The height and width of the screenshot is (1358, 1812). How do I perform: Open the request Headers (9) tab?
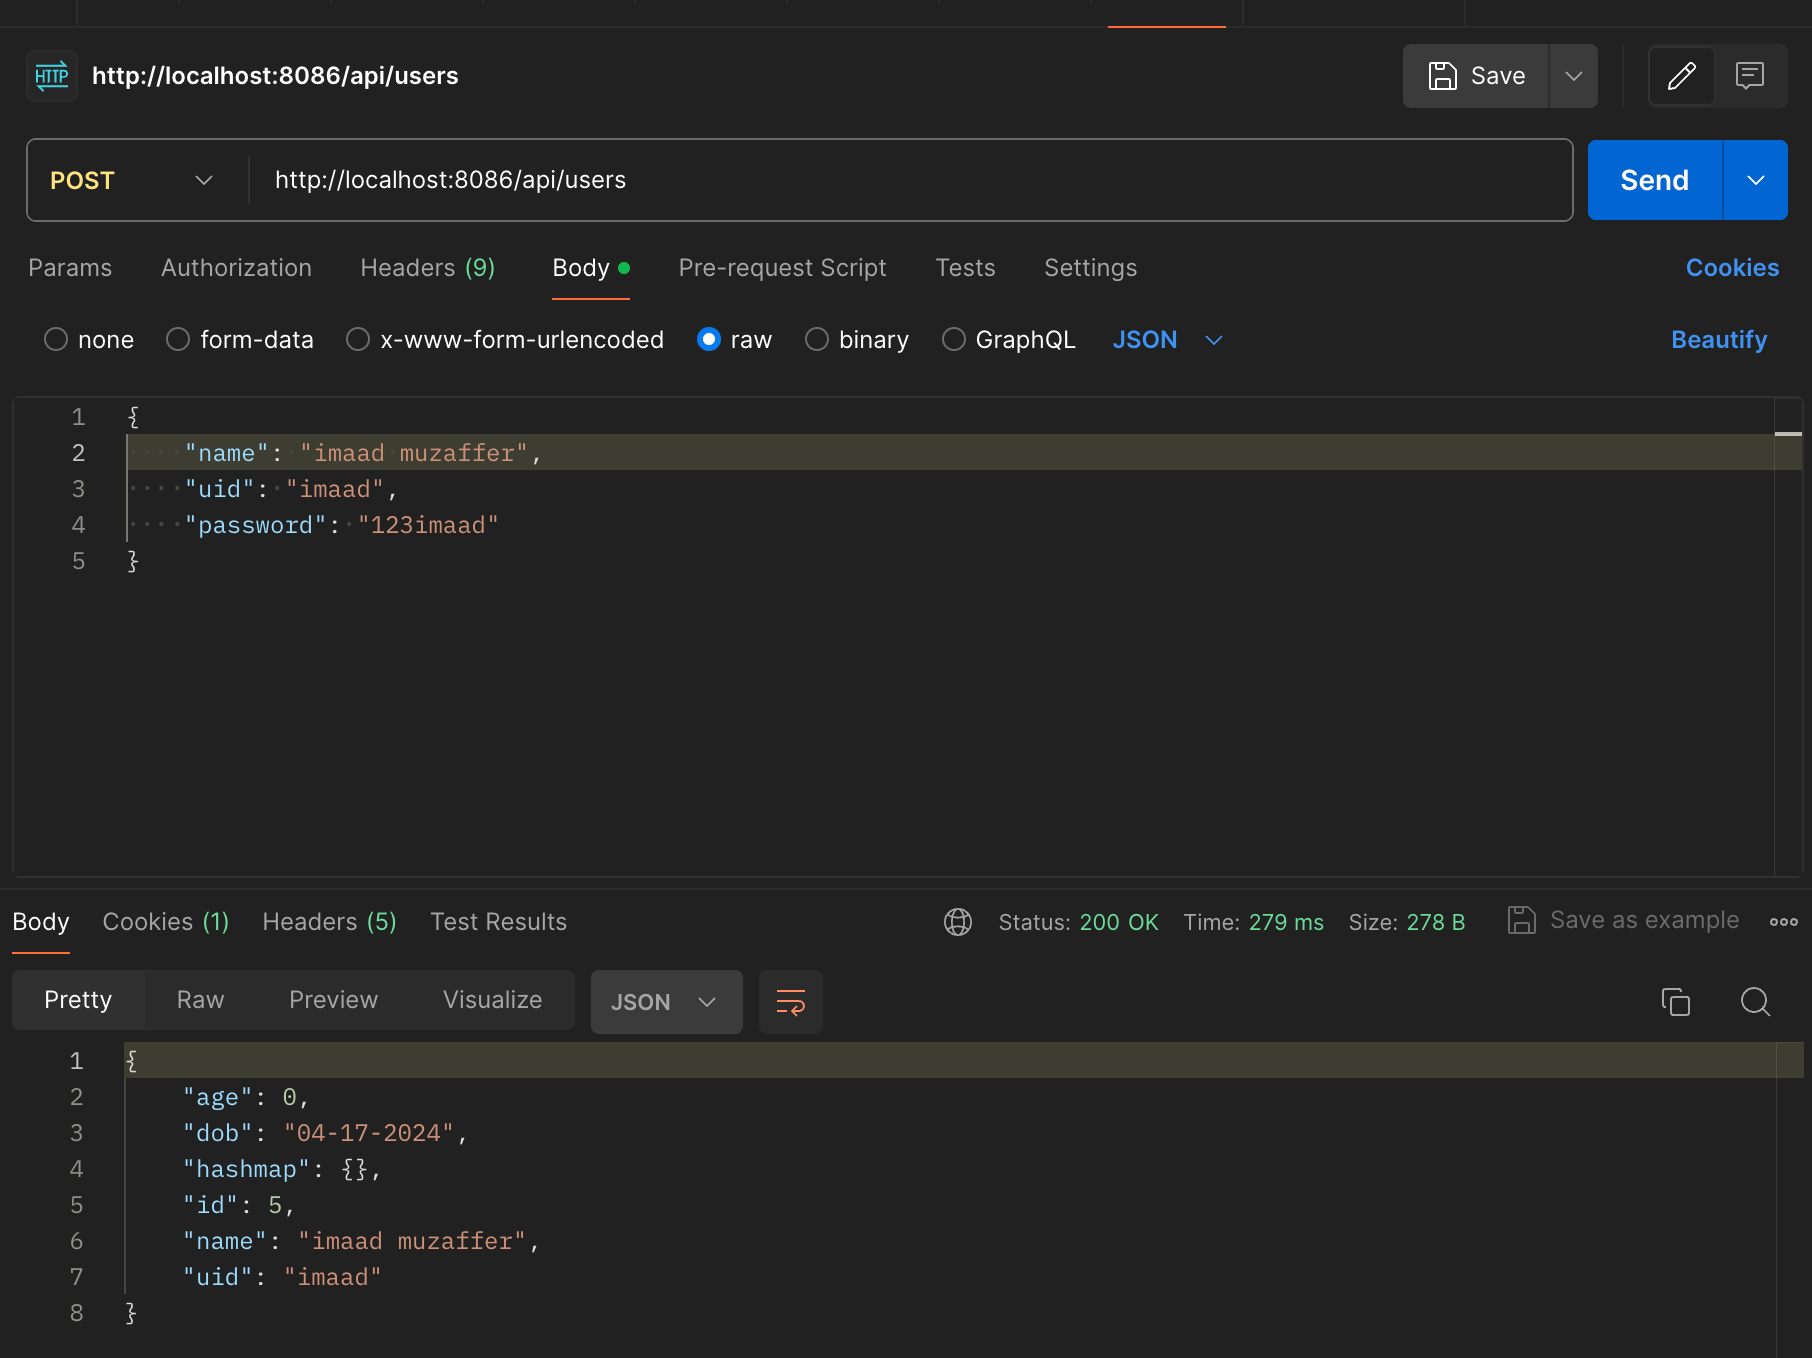coord(428,268)
